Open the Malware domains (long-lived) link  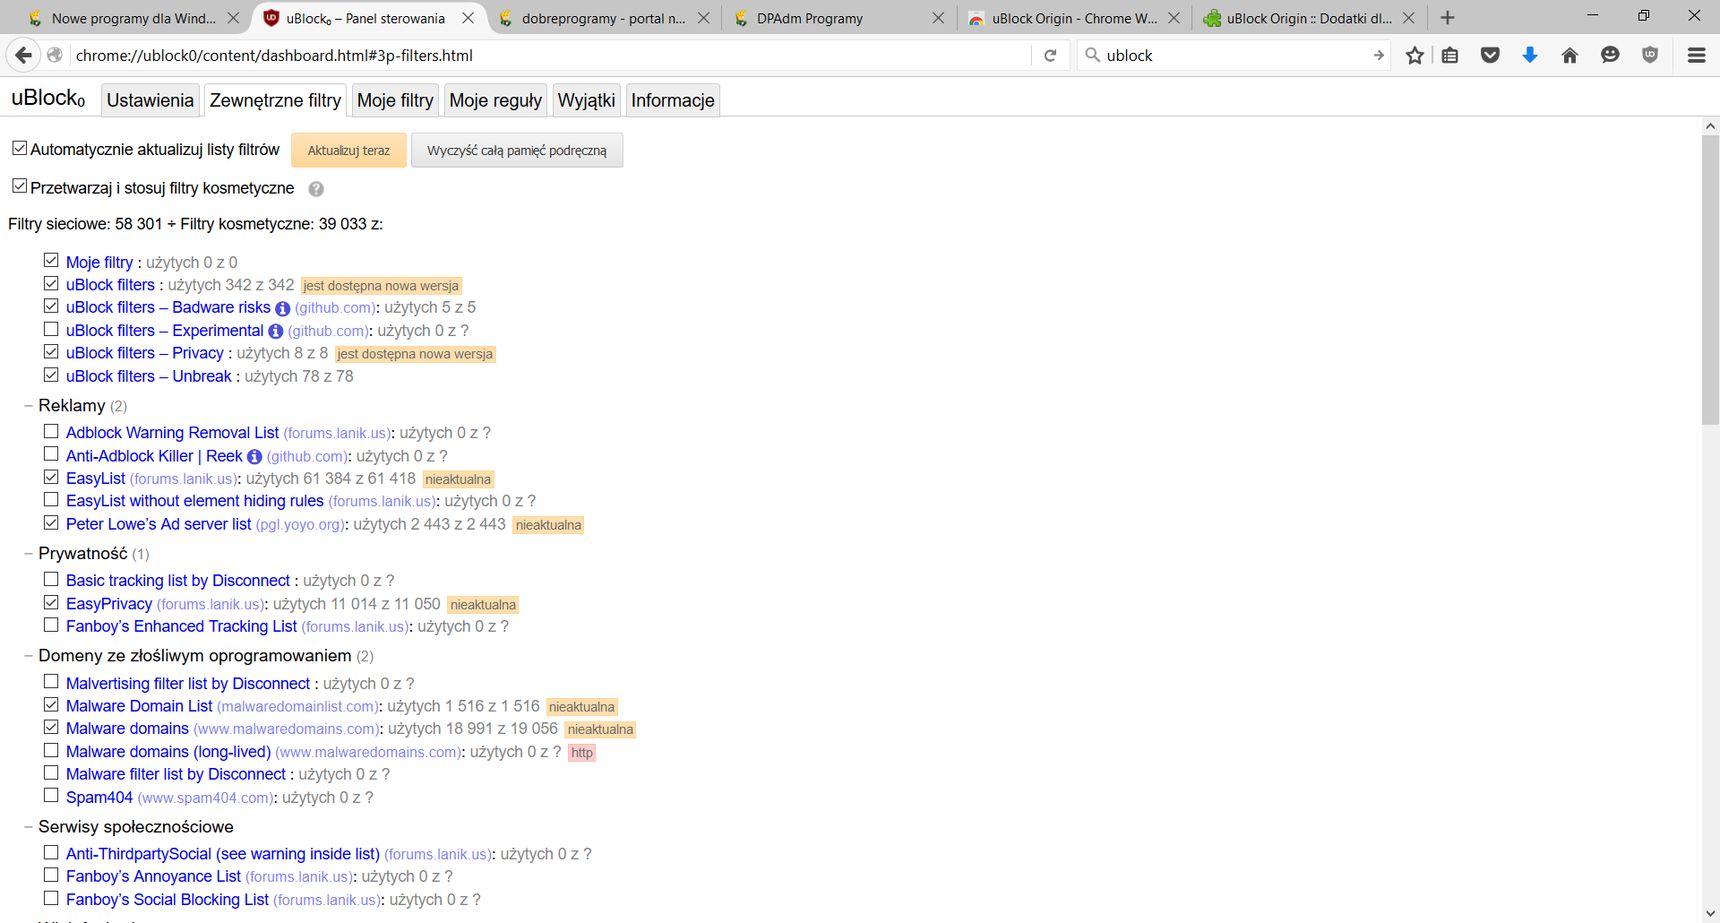click(x=168, y=752)
